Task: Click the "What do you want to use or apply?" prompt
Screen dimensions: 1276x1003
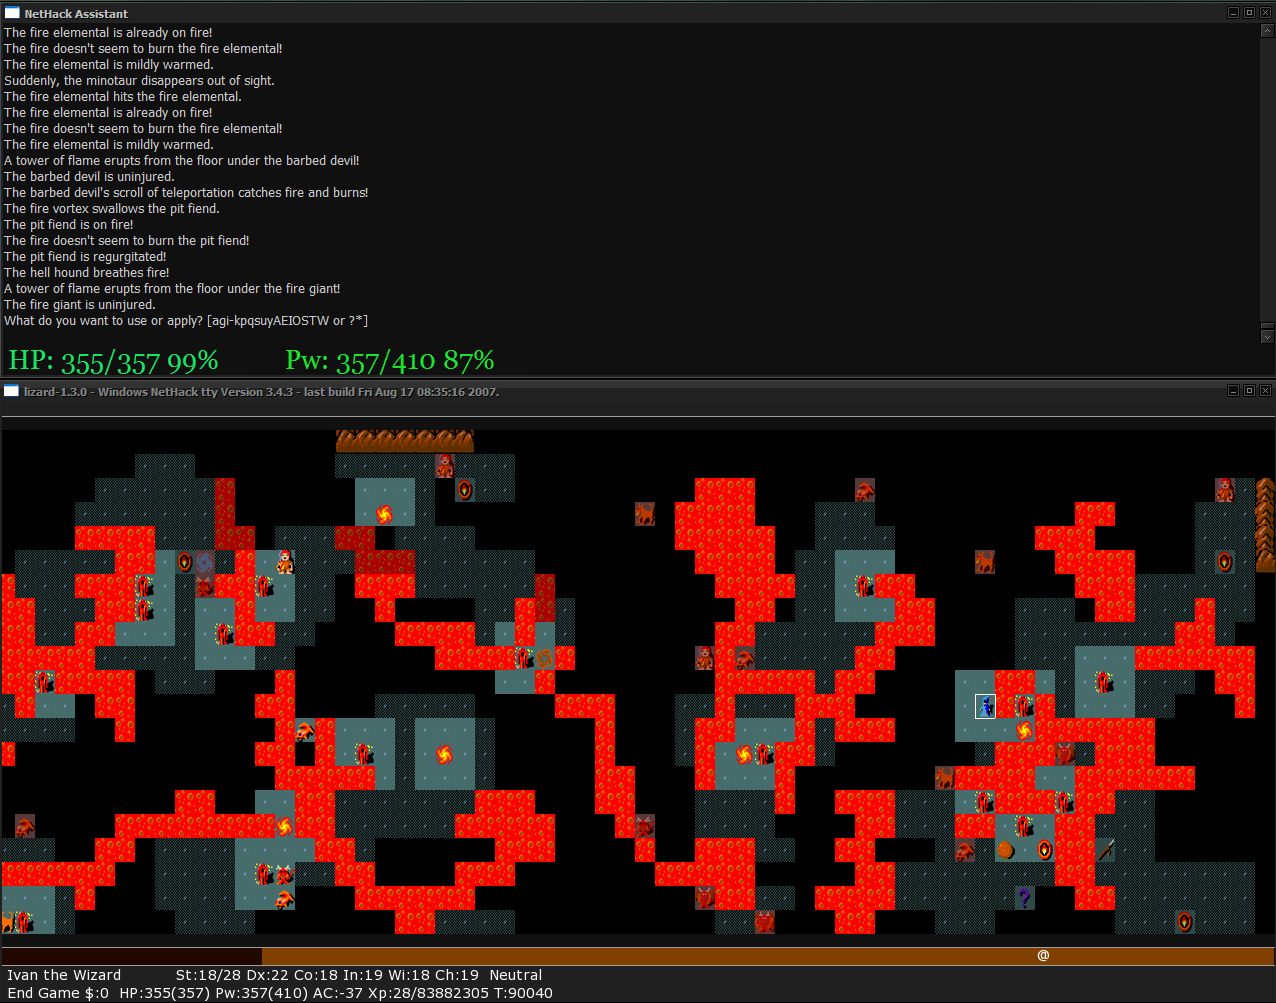Action: click(186, 321)
